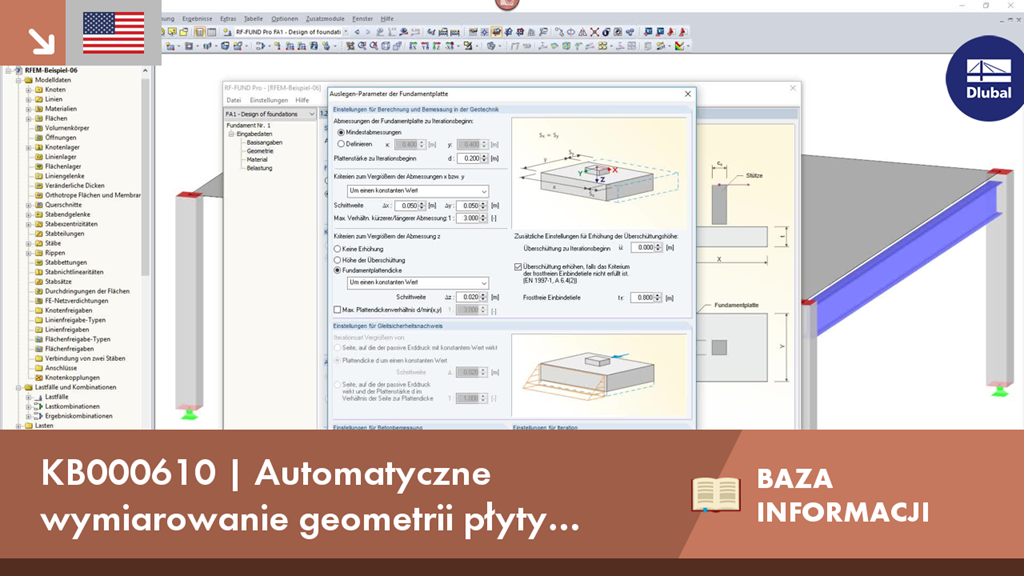The height and width of the screenshot is (576, 1024).
Task: Close the RF-FUND Pro window behind dialog
Action: click(793, 88)
